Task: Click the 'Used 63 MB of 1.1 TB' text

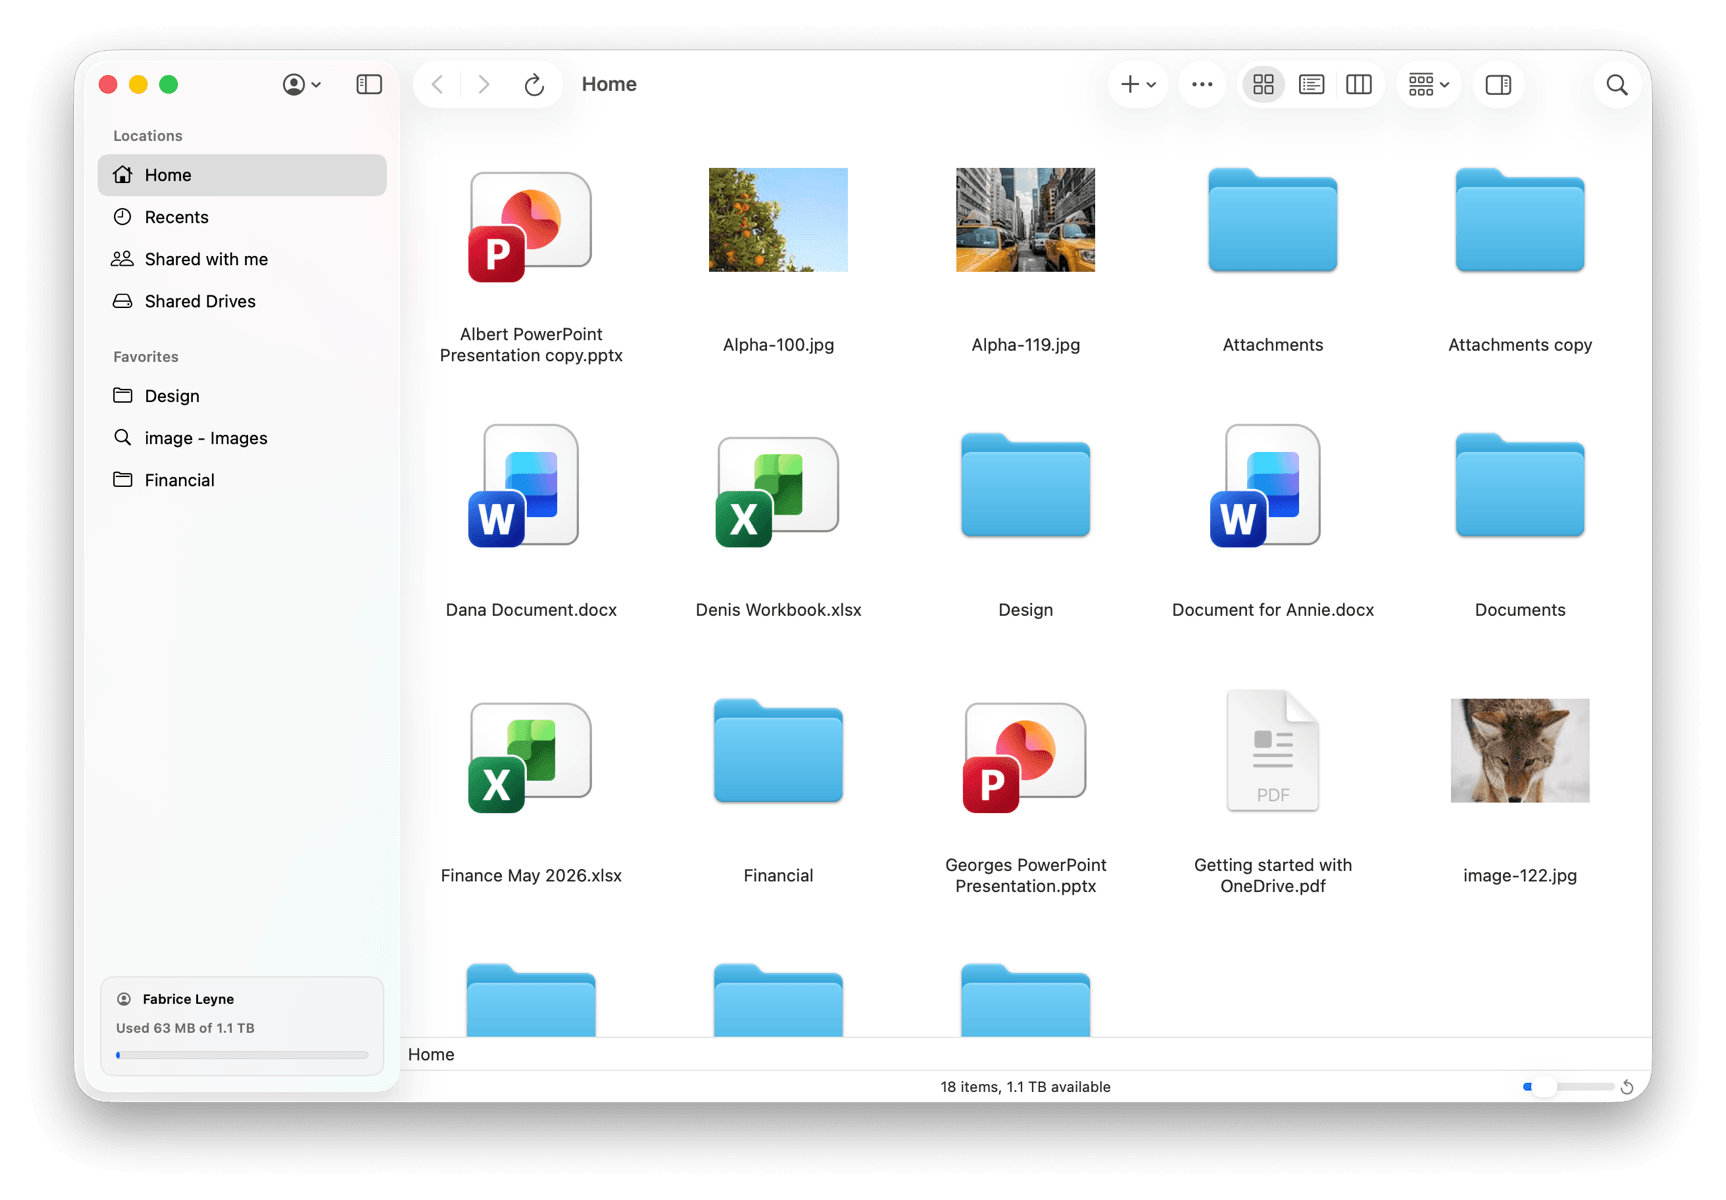Action: 185,1028
